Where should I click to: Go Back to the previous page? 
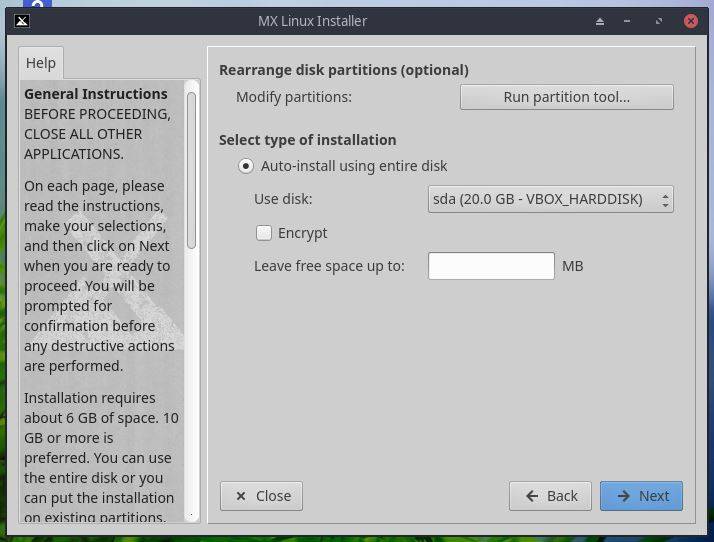tap(550, 496)
